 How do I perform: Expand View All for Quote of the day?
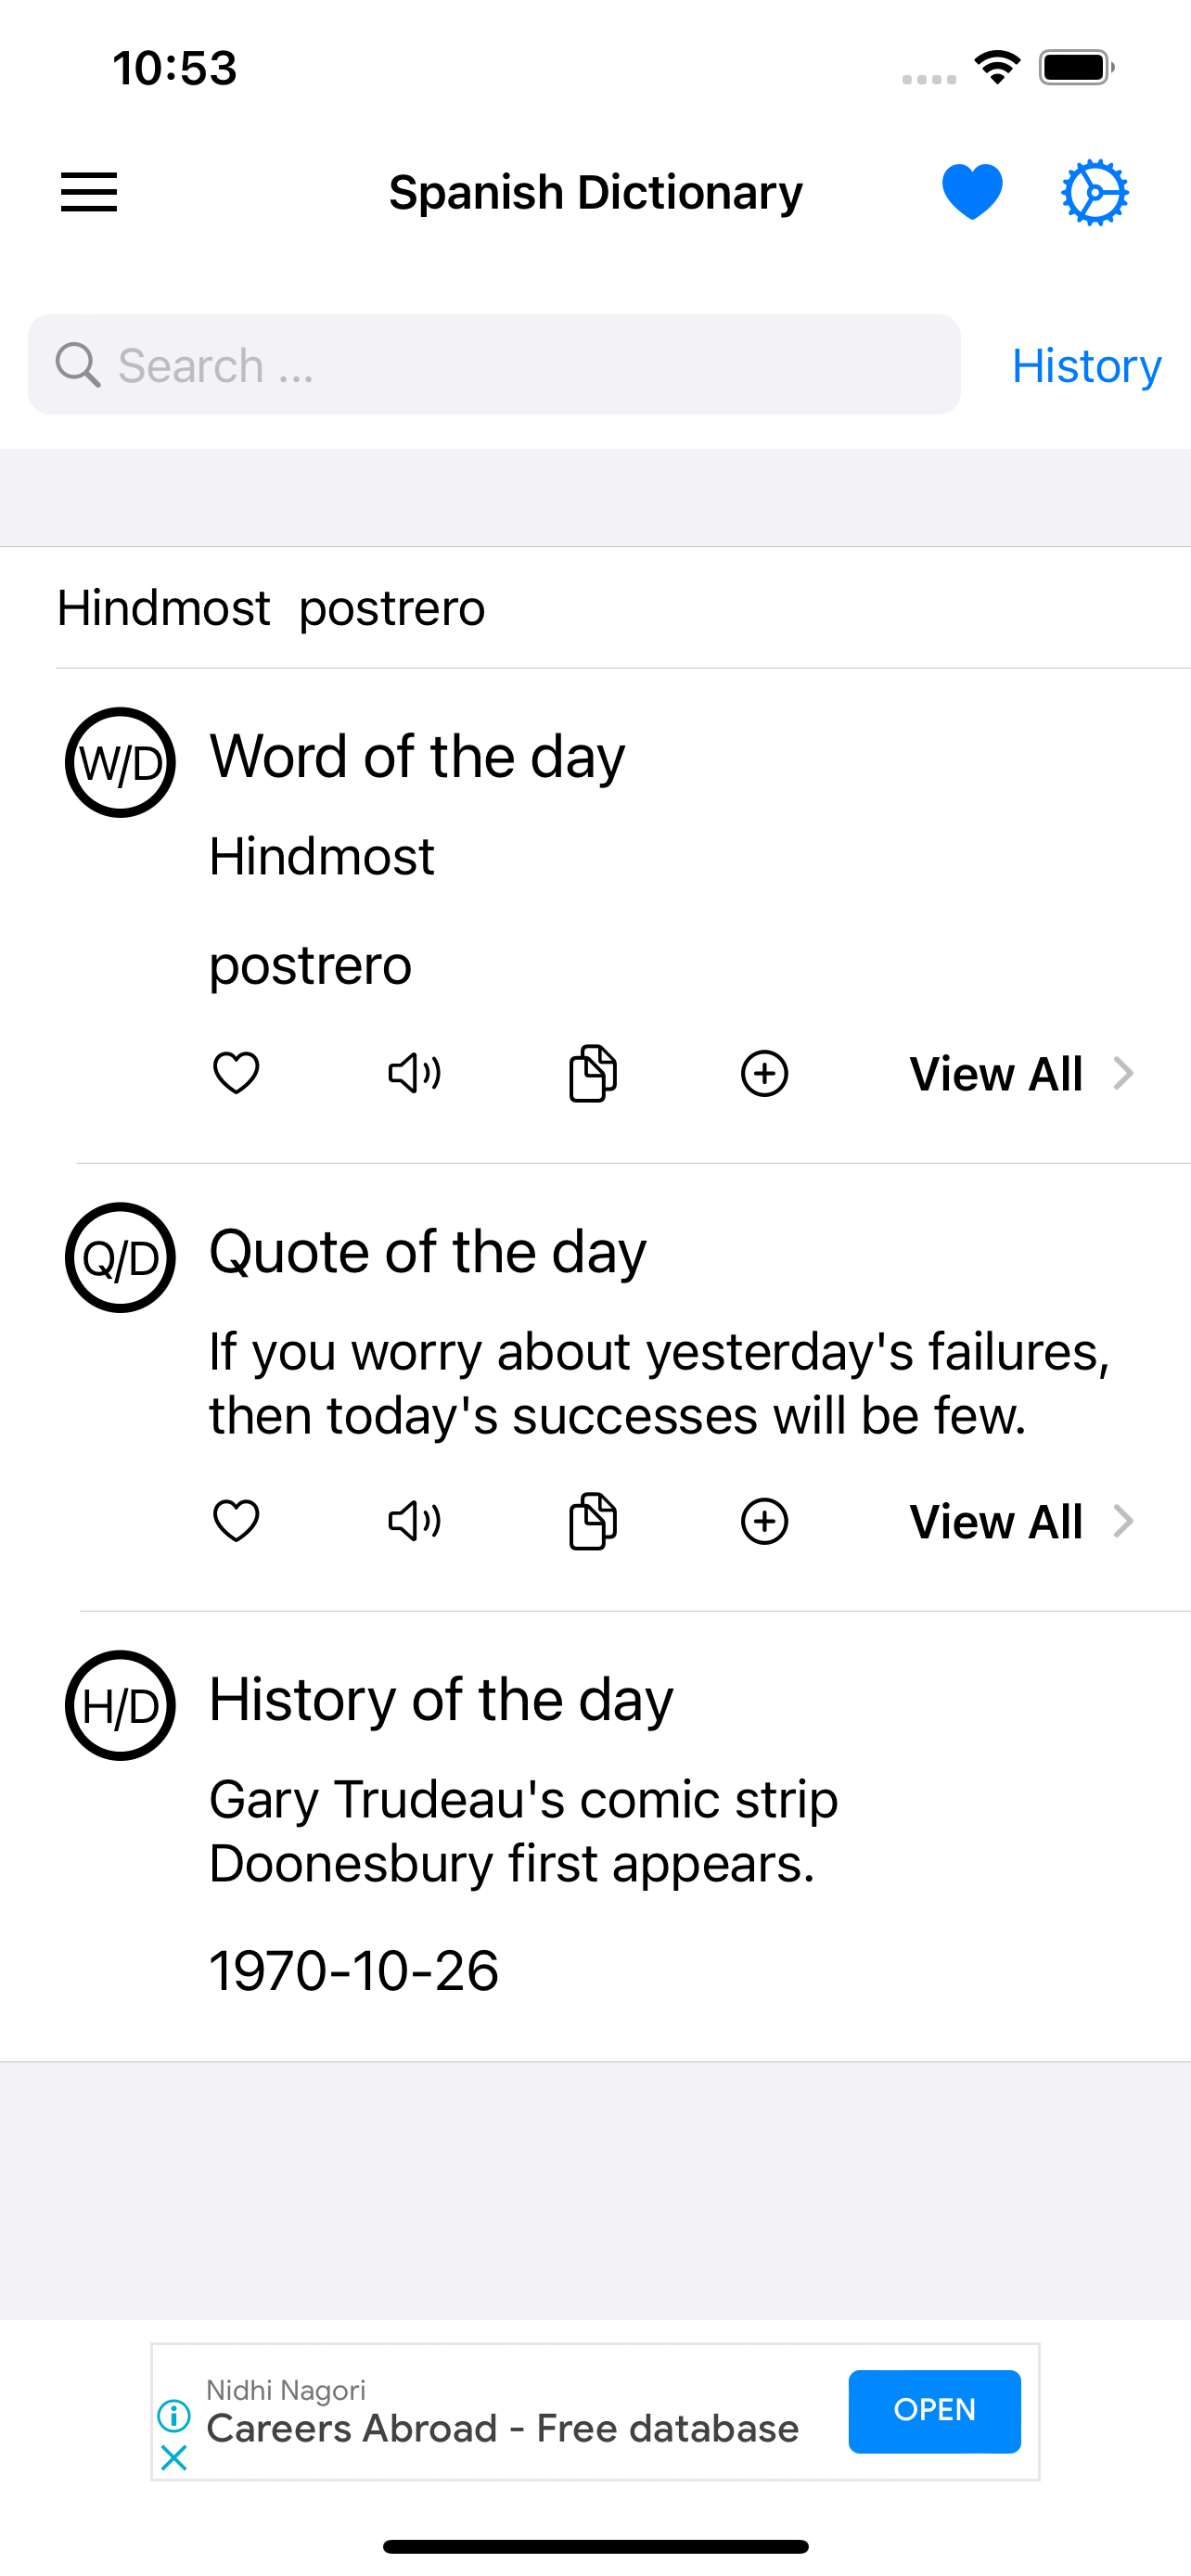pyautogui.click(x=1020, y=1522)
